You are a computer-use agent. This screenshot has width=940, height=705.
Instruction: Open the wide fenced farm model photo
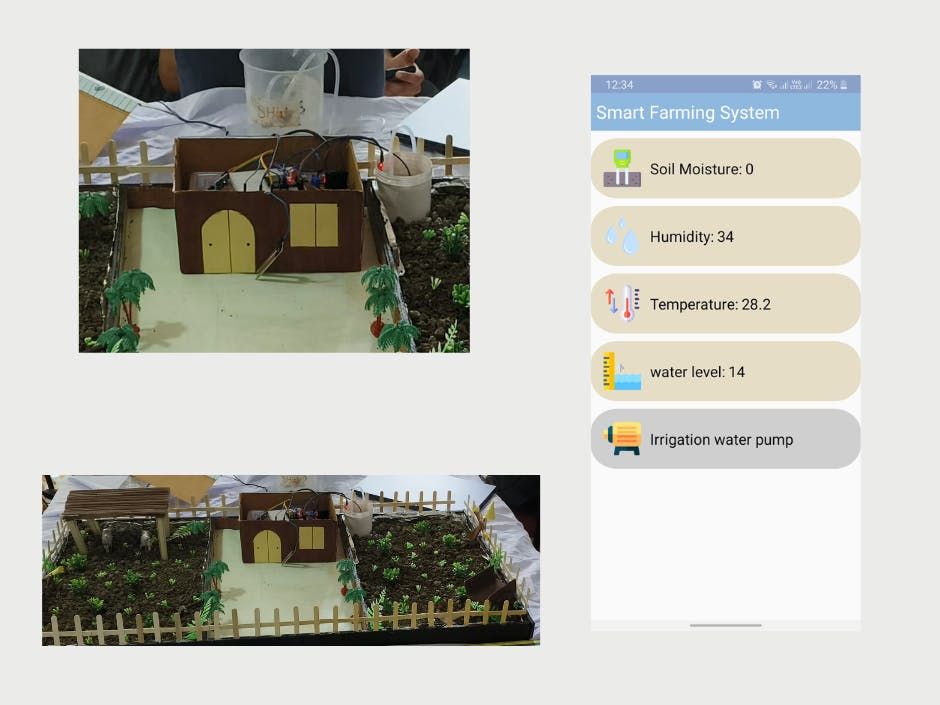[x=291, y=561]
